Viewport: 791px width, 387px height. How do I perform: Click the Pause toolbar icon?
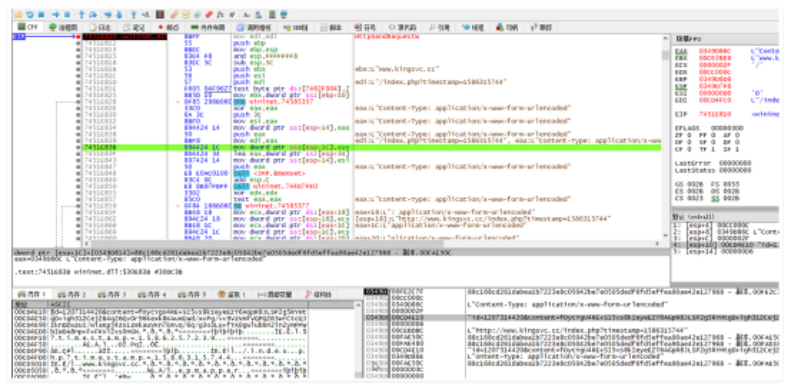tap(67, 15)
